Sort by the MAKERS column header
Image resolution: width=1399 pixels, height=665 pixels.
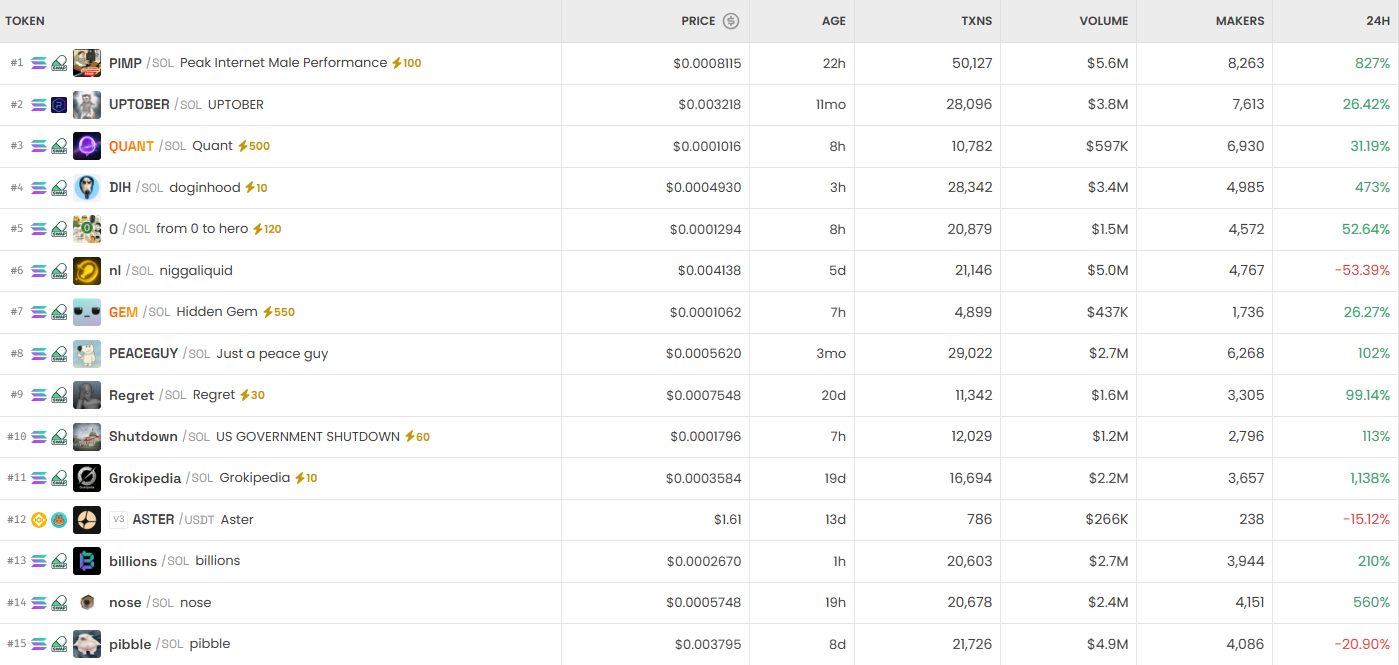pos(1239,21)
